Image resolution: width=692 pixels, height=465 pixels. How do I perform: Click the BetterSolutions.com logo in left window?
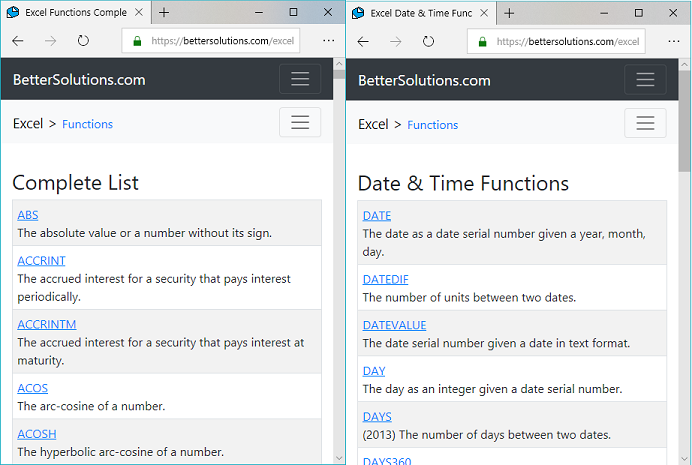pos(79,80)
